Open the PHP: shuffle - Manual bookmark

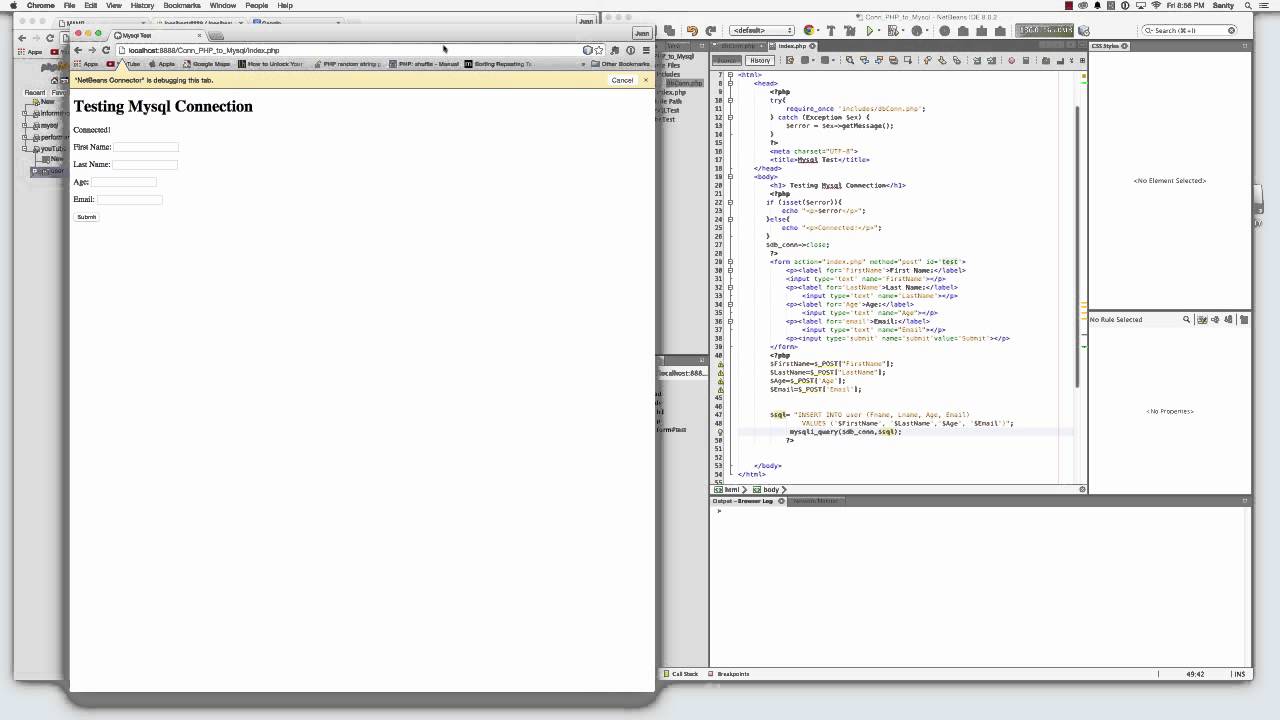pyautogui.click(x=424, y=64)
